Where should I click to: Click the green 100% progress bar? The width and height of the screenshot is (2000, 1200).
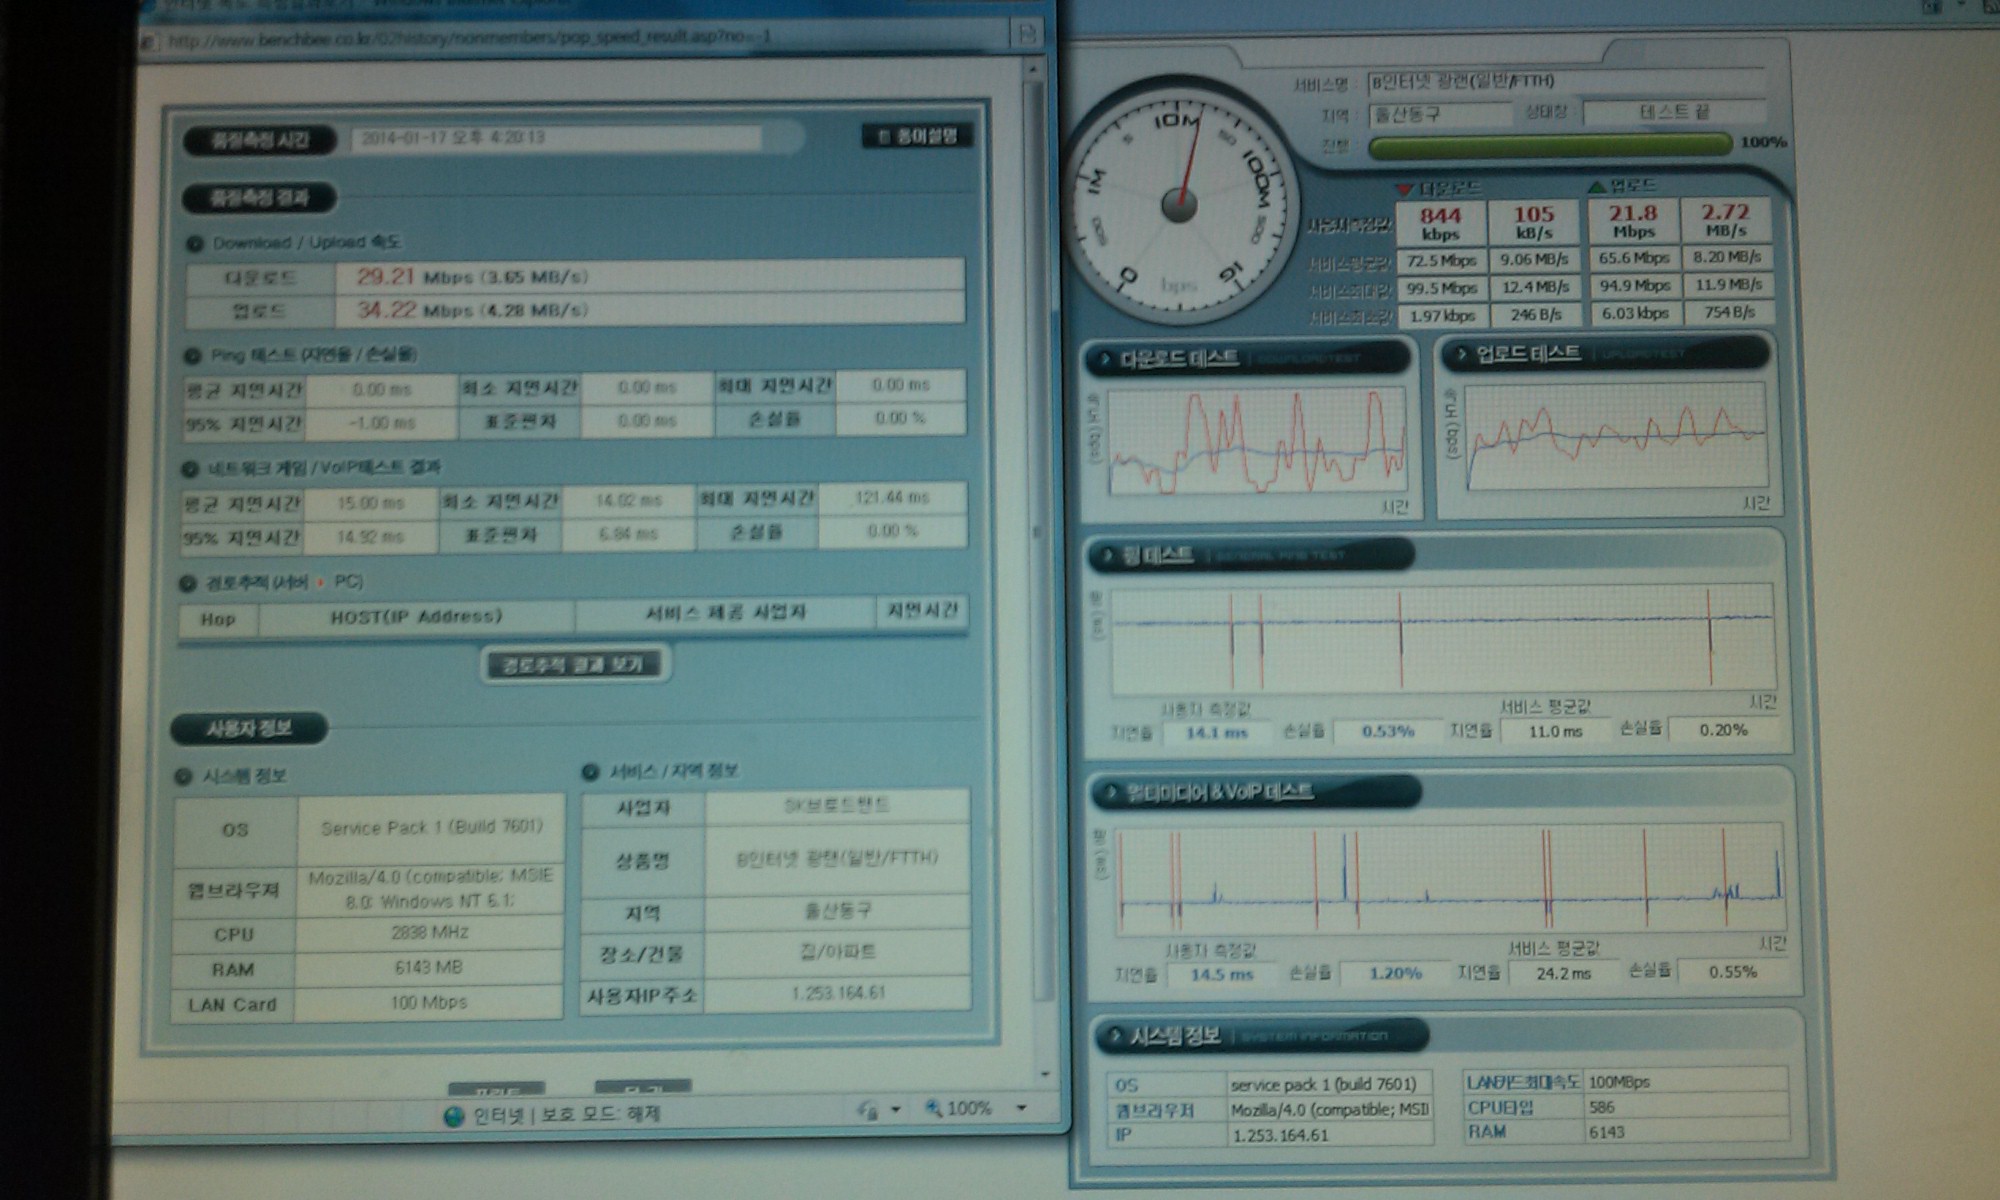1550,145
